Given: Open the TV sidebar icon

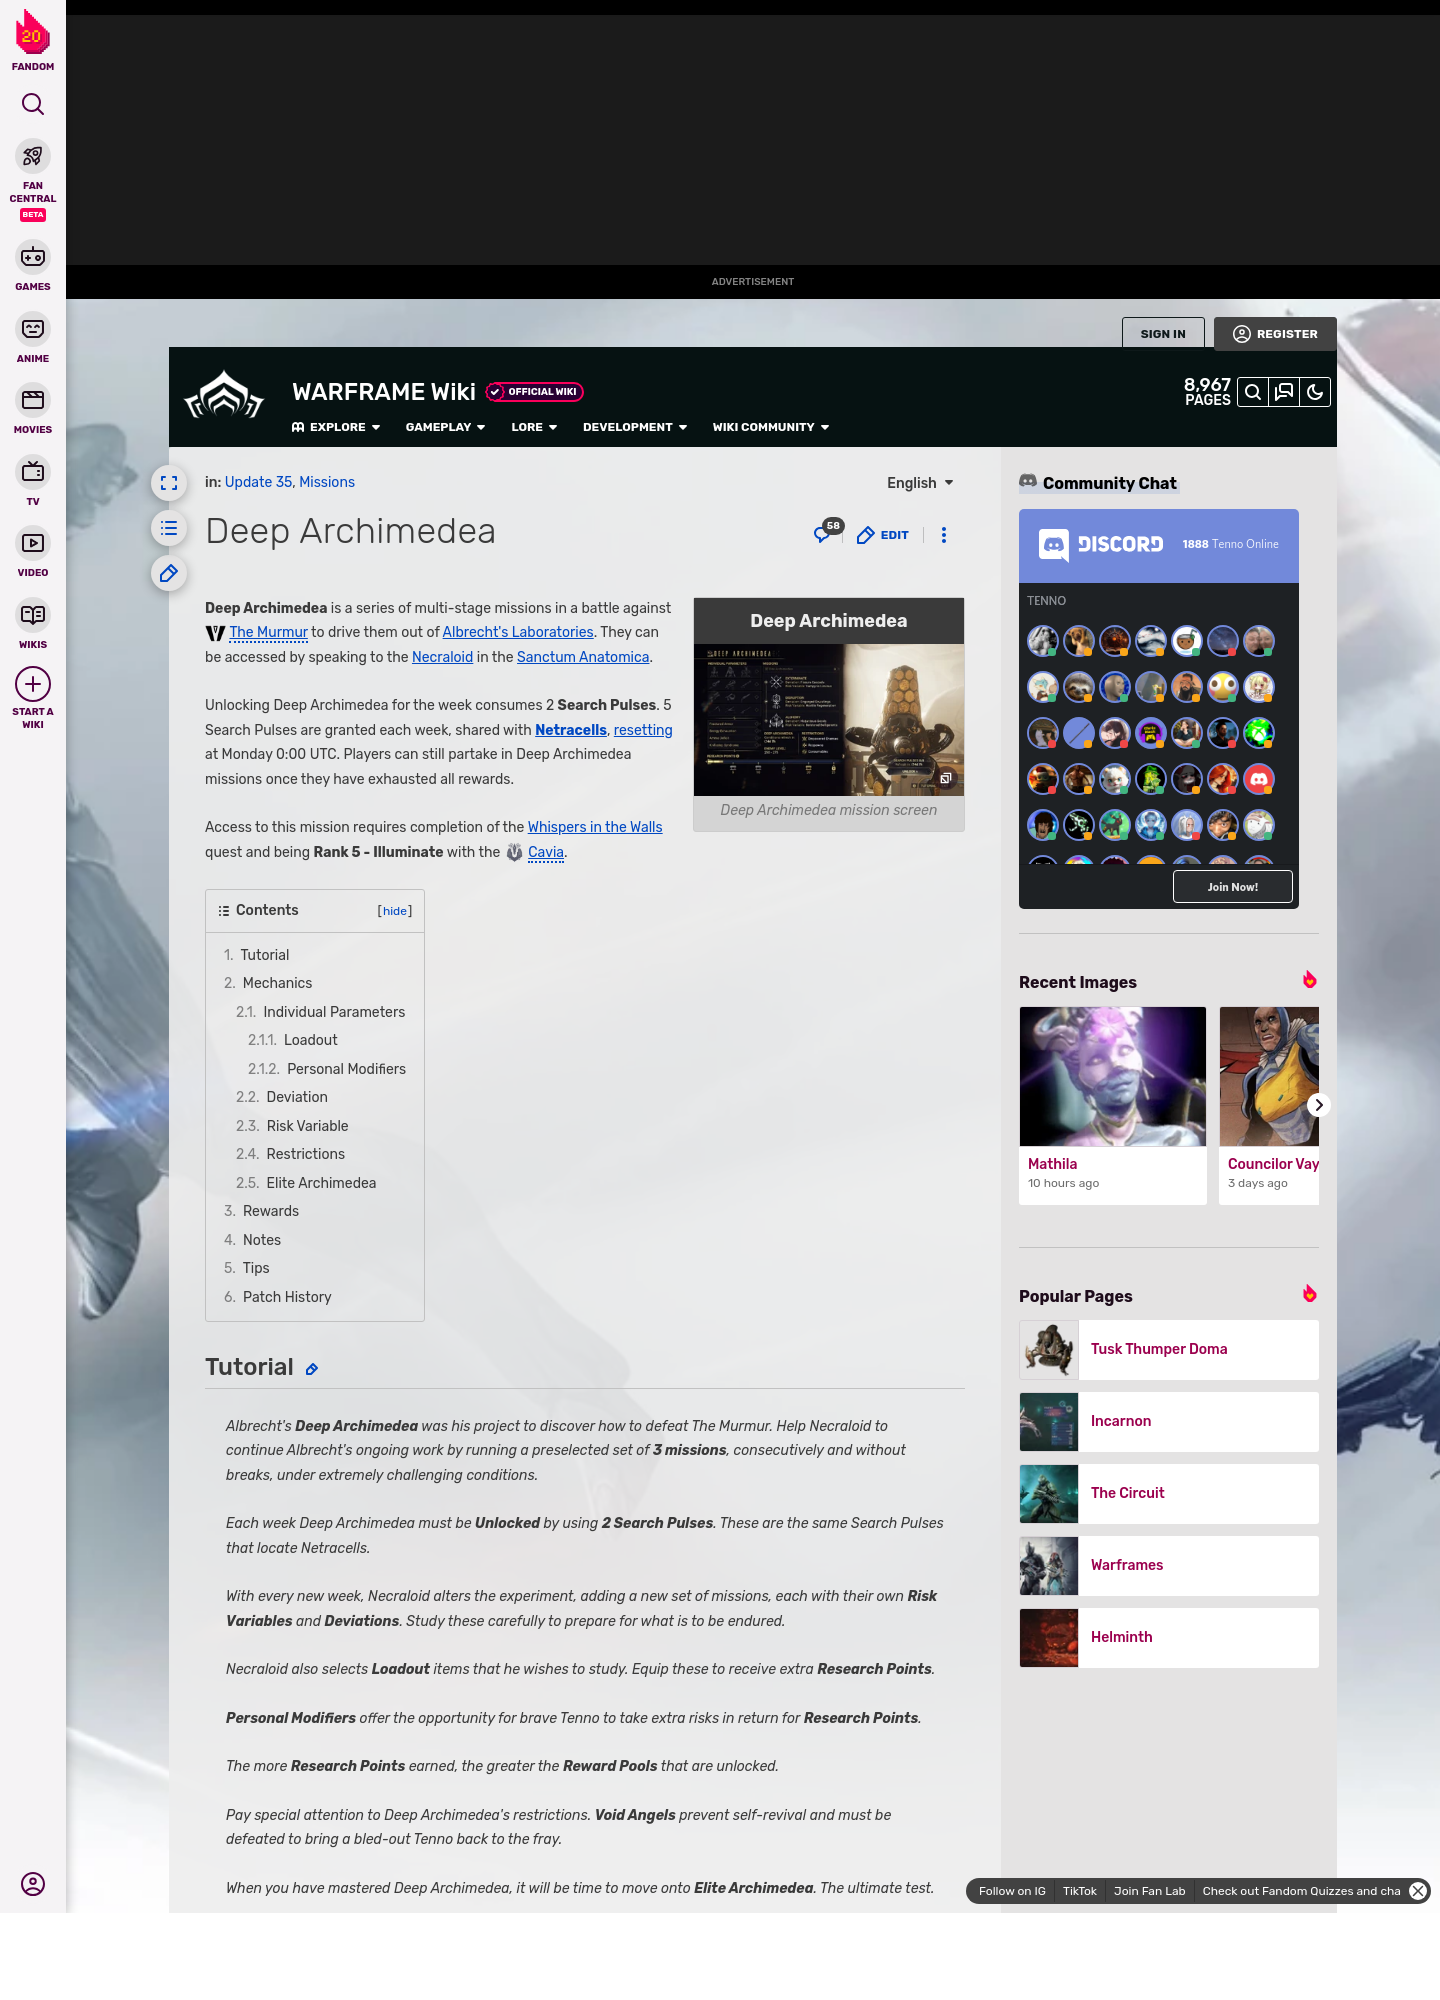Looking at the screenshot, I should tap(33, 471).
